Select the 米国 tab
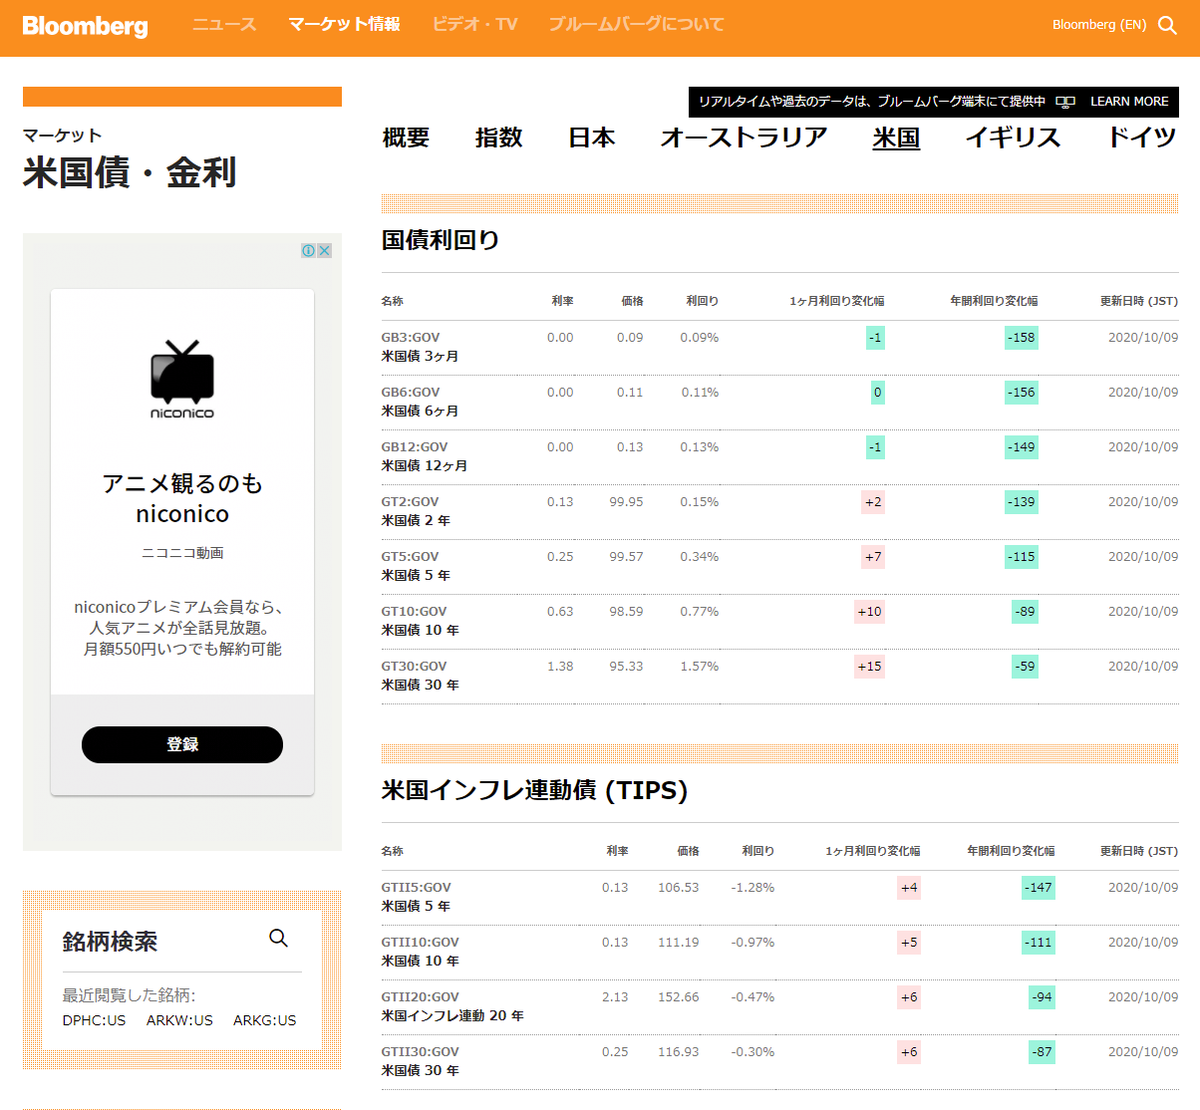This screenshot has height=1110, width=1200. tap(896, 138)
